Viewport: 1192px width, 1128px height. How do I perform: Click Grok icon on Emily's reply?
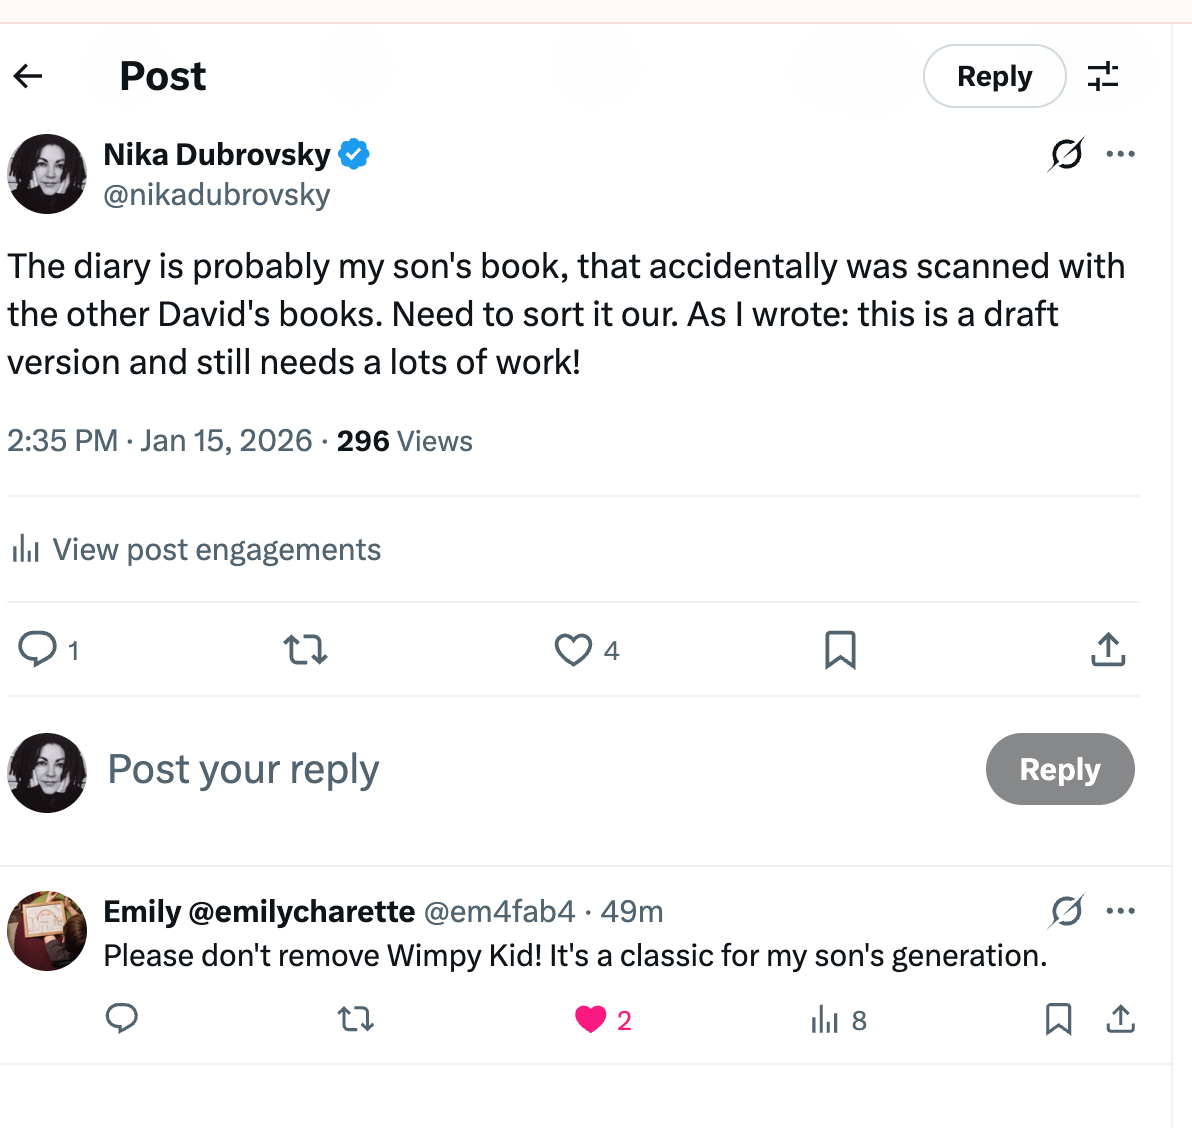tap(1066, 911)
